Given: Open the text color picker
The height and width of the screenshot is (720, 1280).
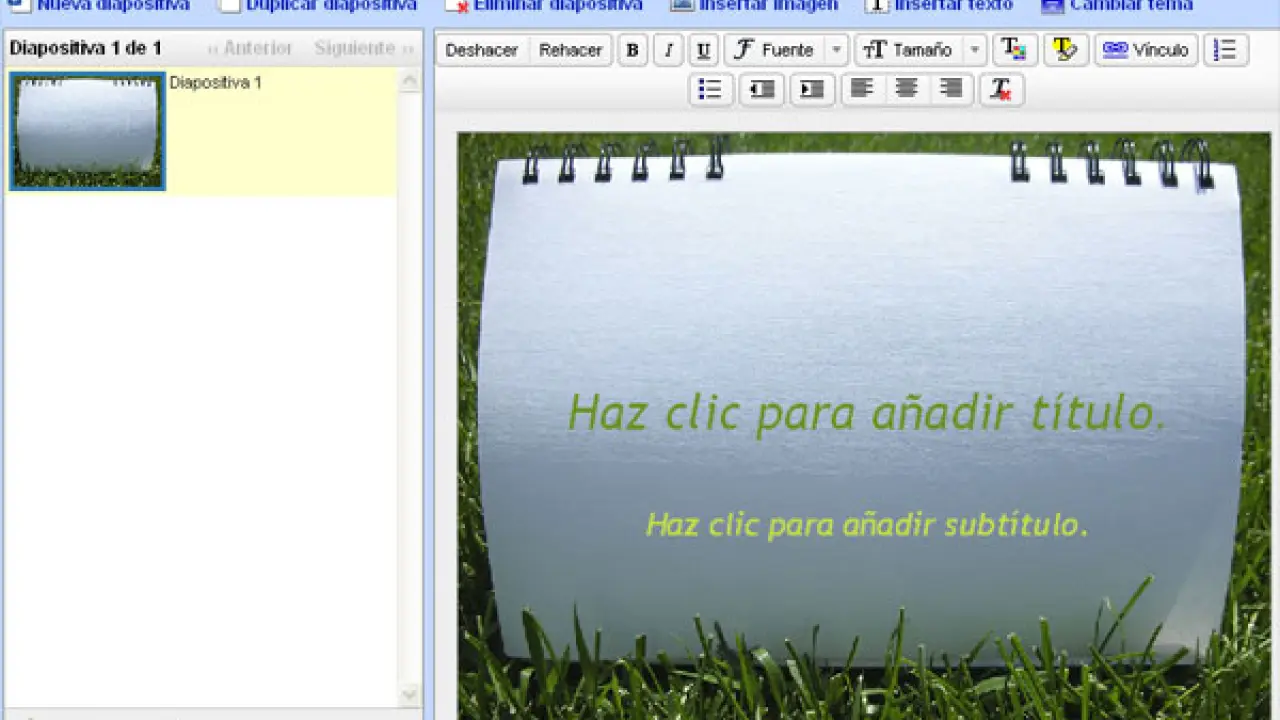Looking at the screenshot, I should 1014,50.
